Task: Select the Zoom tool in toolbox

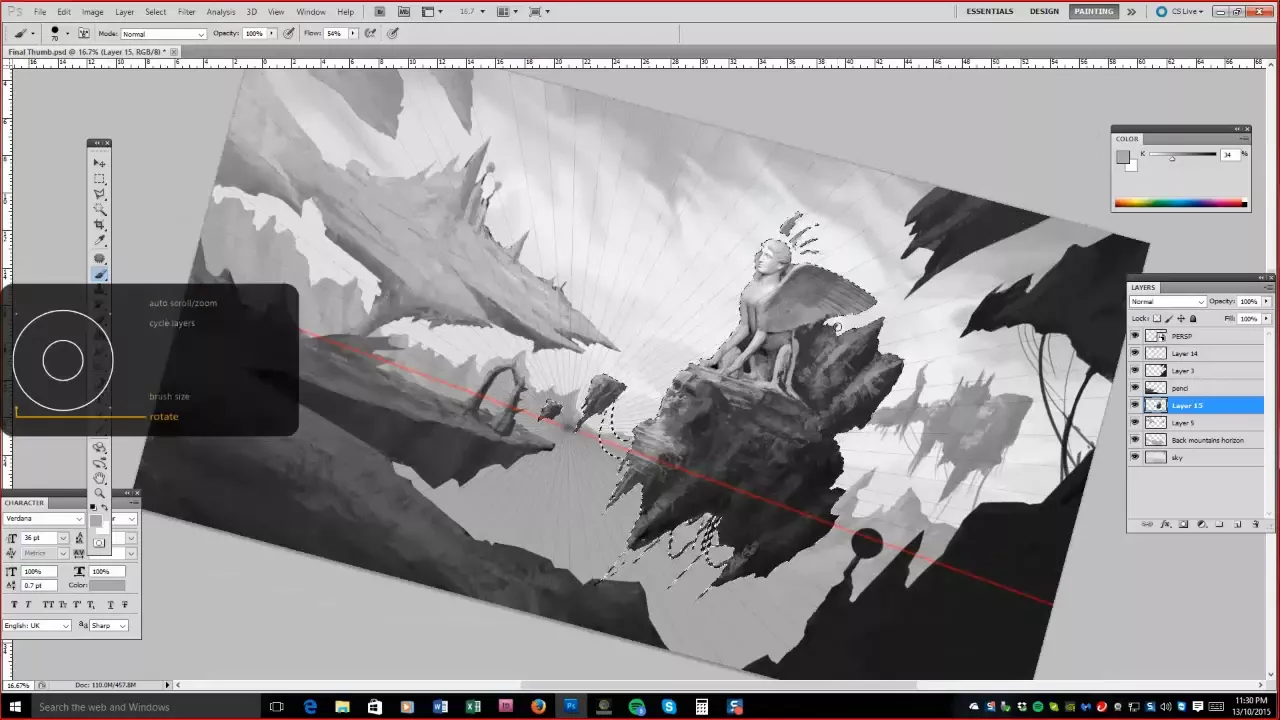Action: tap(99, 493)
